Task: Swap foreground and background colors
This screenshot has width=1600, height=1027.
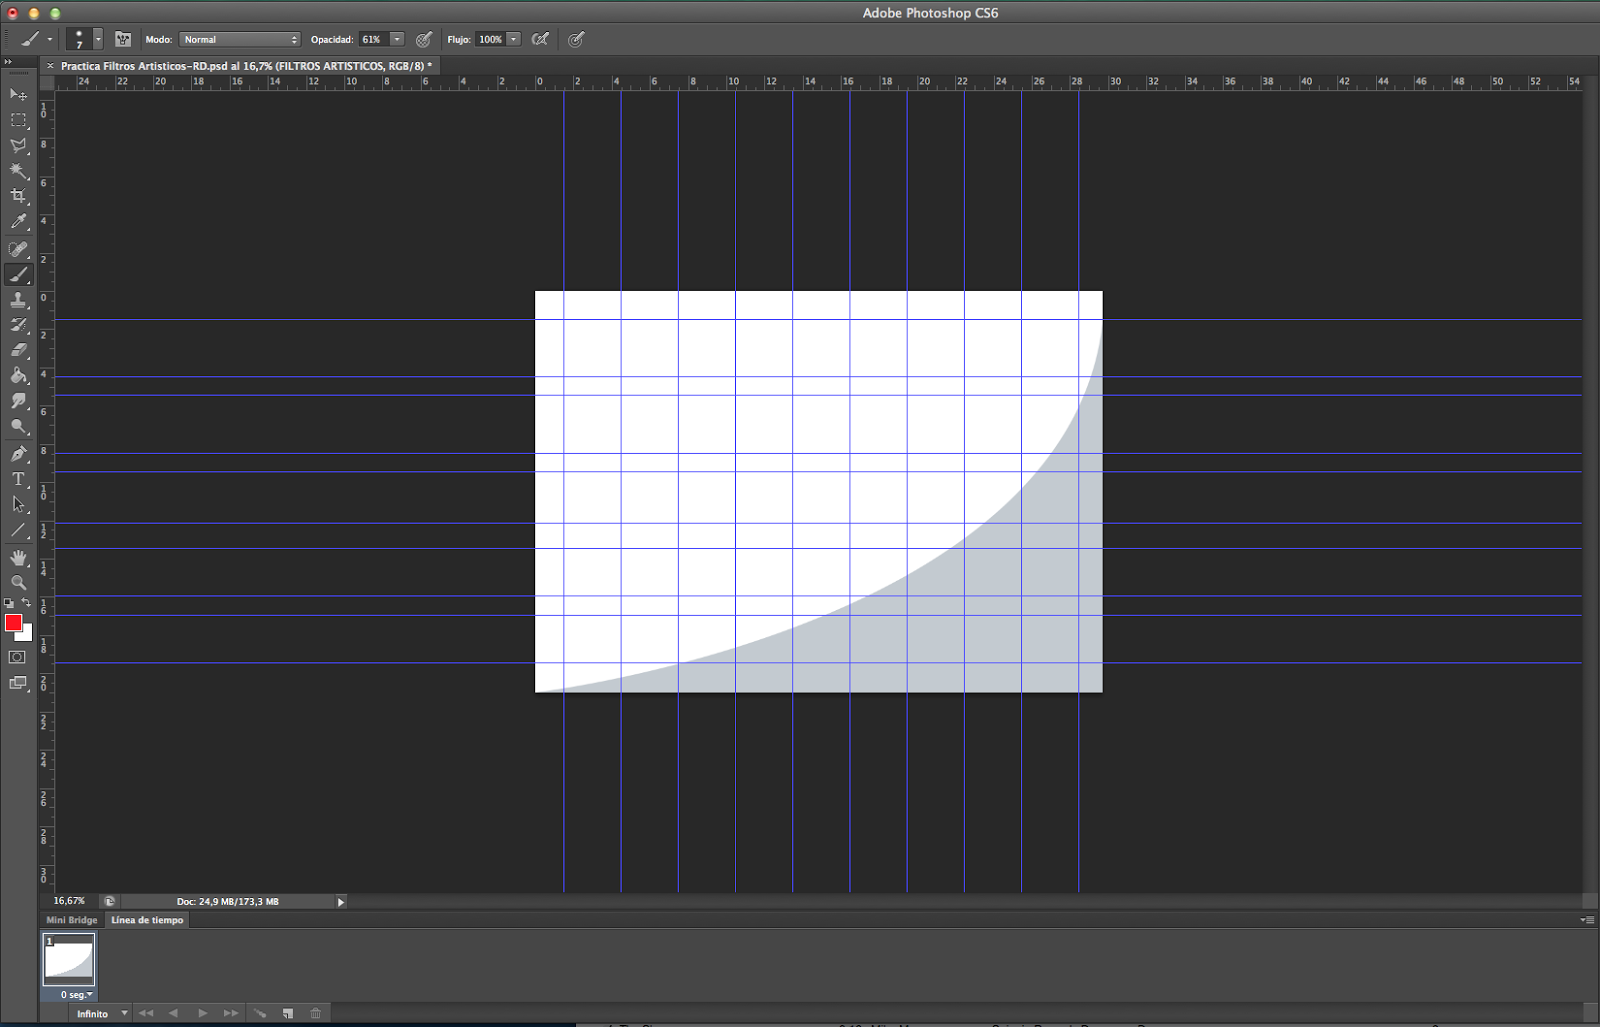Action: (x=27, y=603)
